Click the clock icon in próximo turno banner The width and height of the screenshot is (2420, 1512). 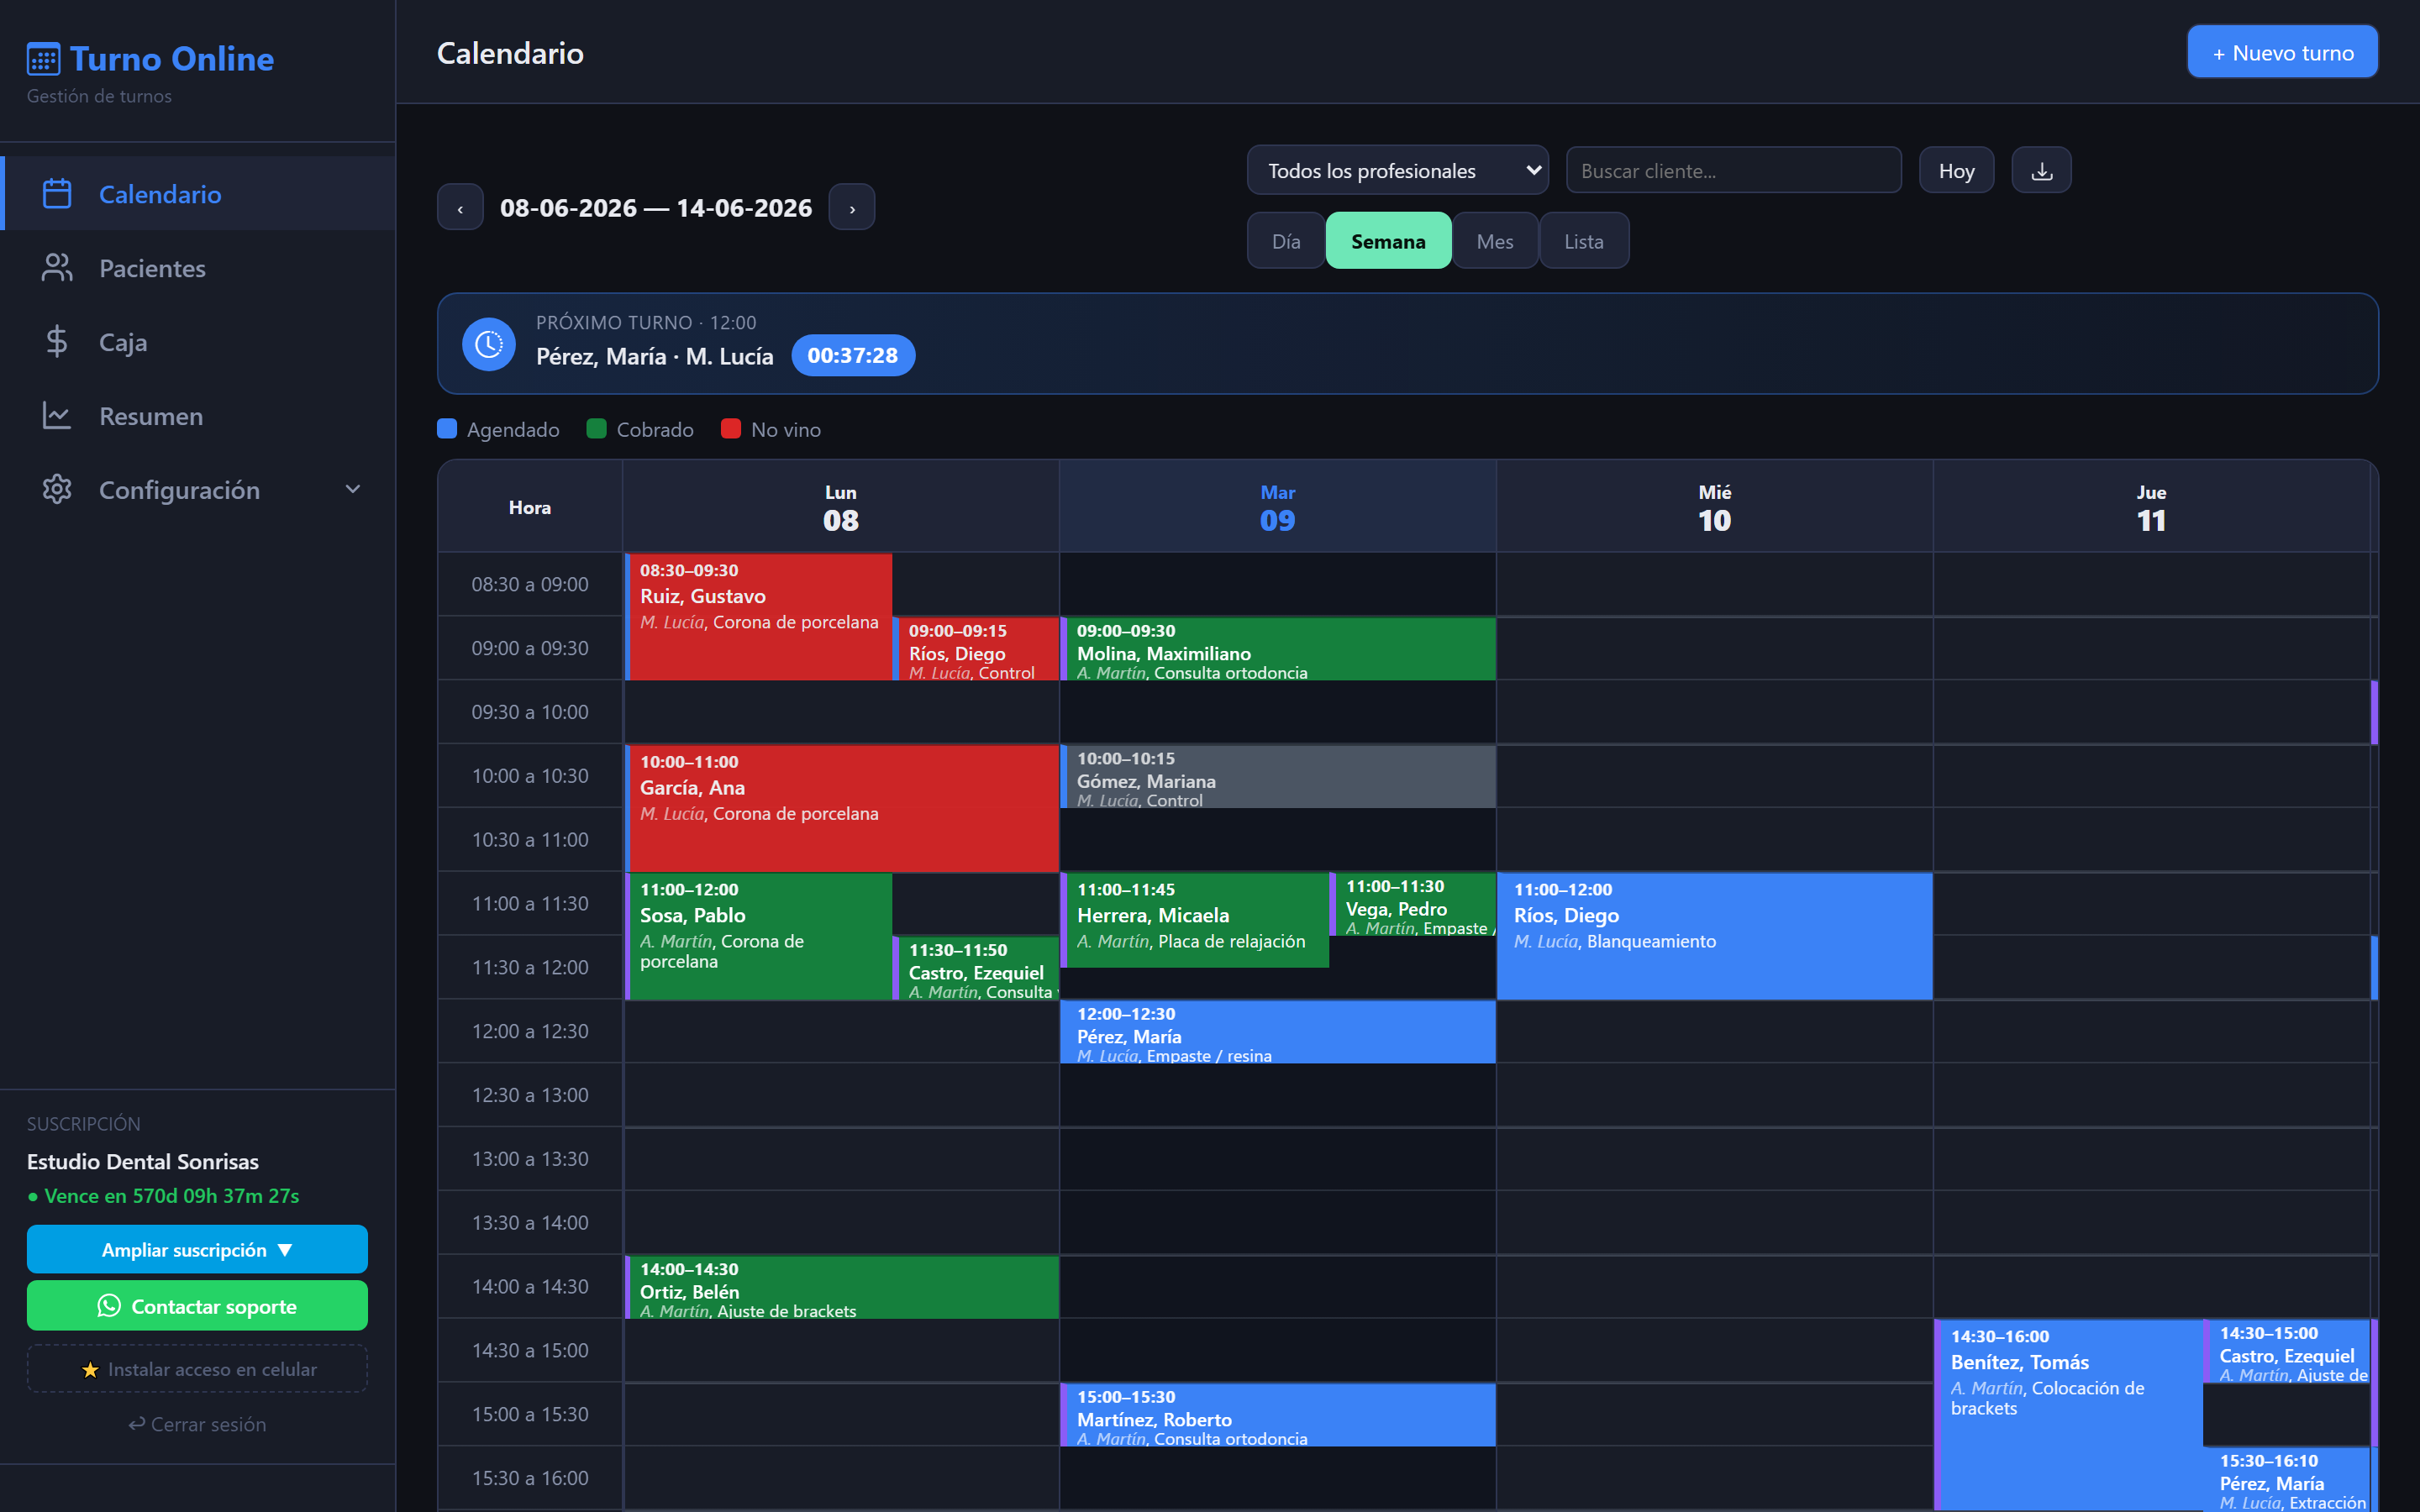pyautogui.click(x=489, y=345)
